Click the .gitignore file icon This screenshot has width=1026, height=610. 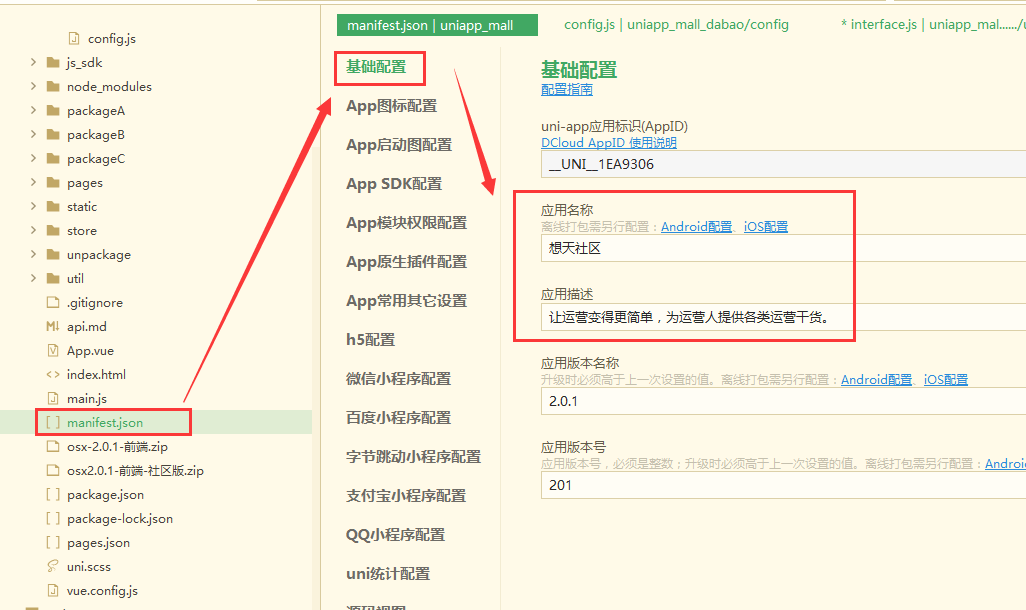pyautogui.click(x=53, y=302)
